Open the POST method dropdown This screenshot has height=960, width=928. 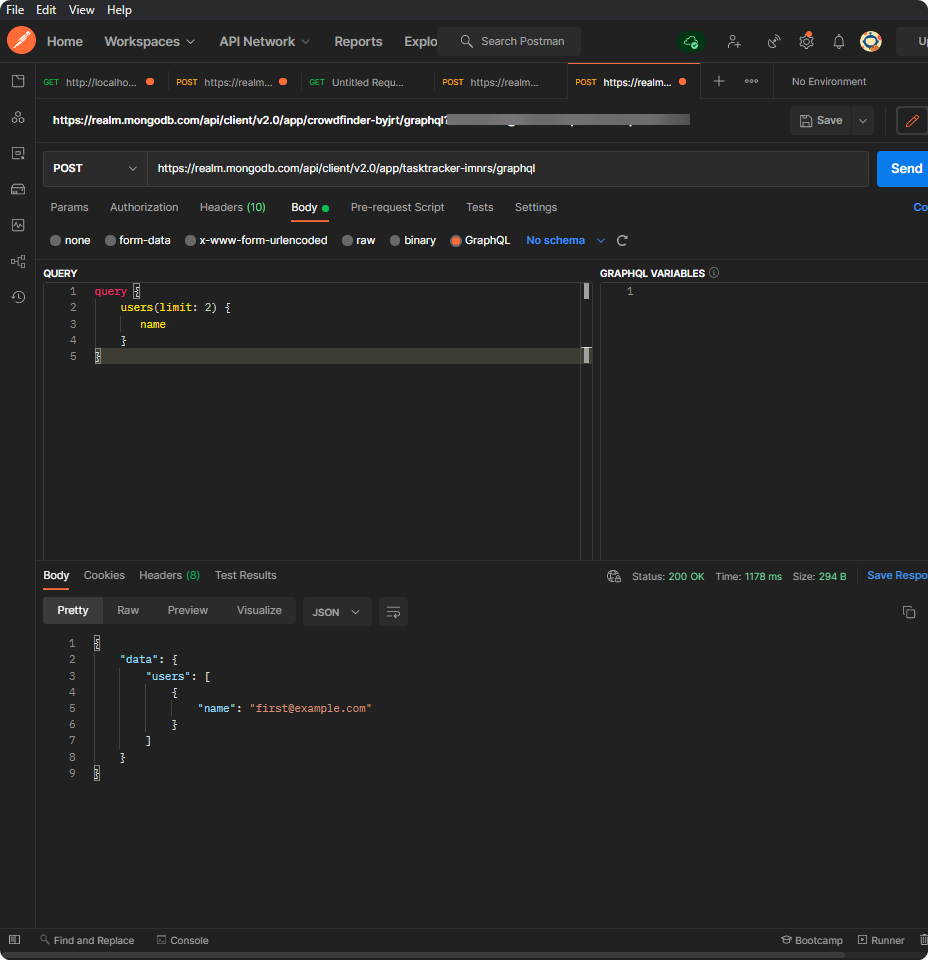(x=95, y=169)
